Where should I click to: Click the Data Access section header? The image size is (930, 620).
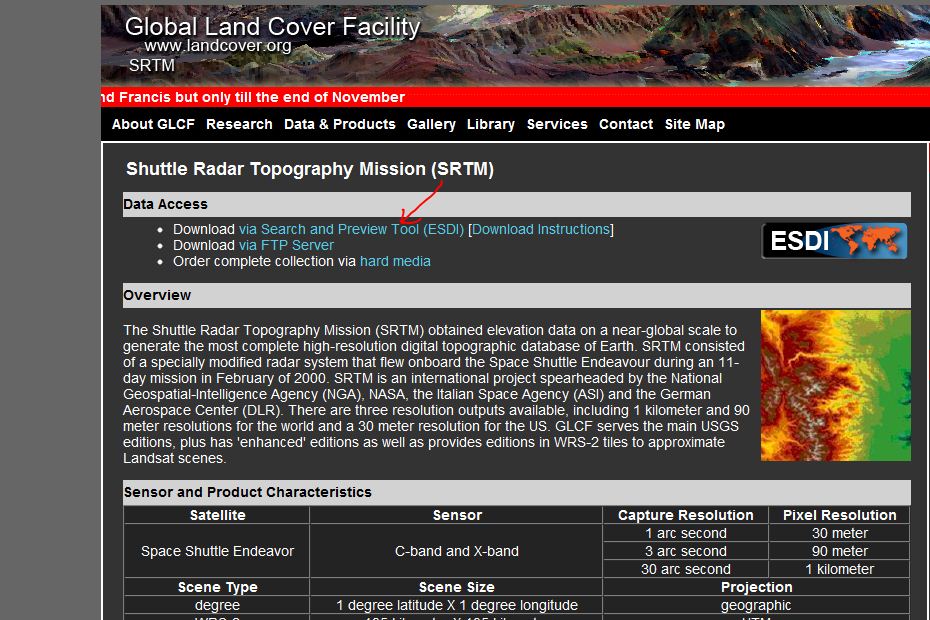[165, 204]
